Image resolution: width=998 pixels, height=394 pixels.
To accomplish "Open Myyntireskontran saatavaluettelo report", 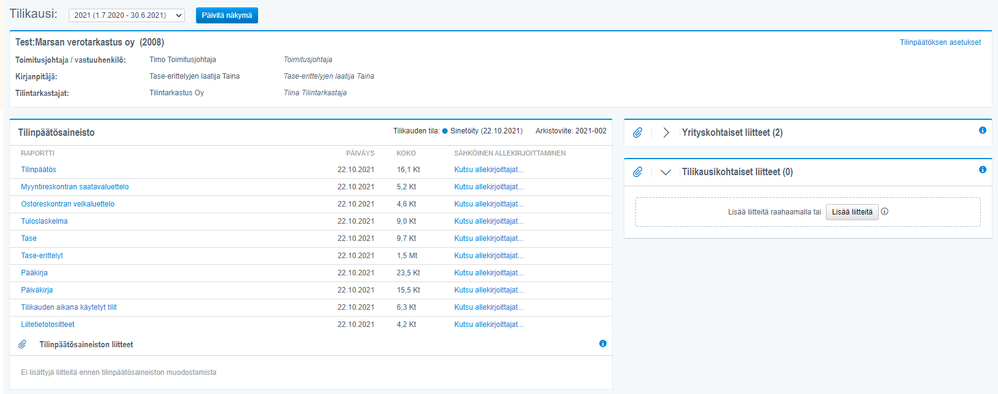I will pyautogui.click(x=75, y=186).
